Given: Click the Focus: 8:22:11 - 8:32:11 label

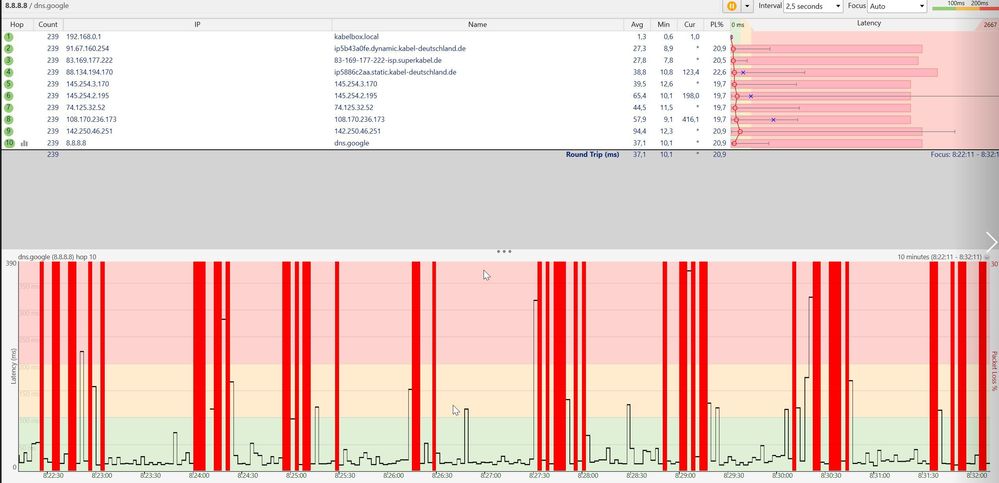Looking at the screenshot, I should tap(965, 154).
